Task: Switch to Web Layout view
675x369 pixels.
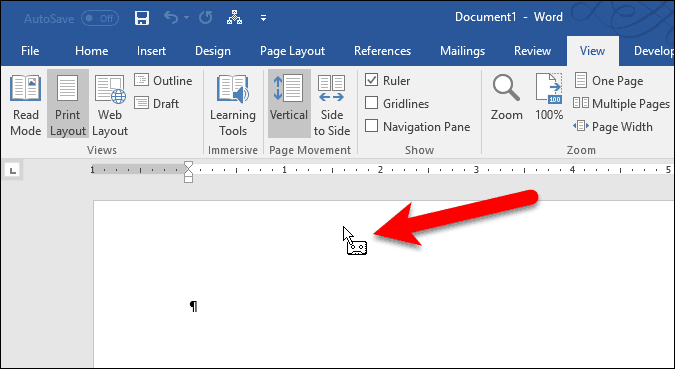Action: coord(110,104)
